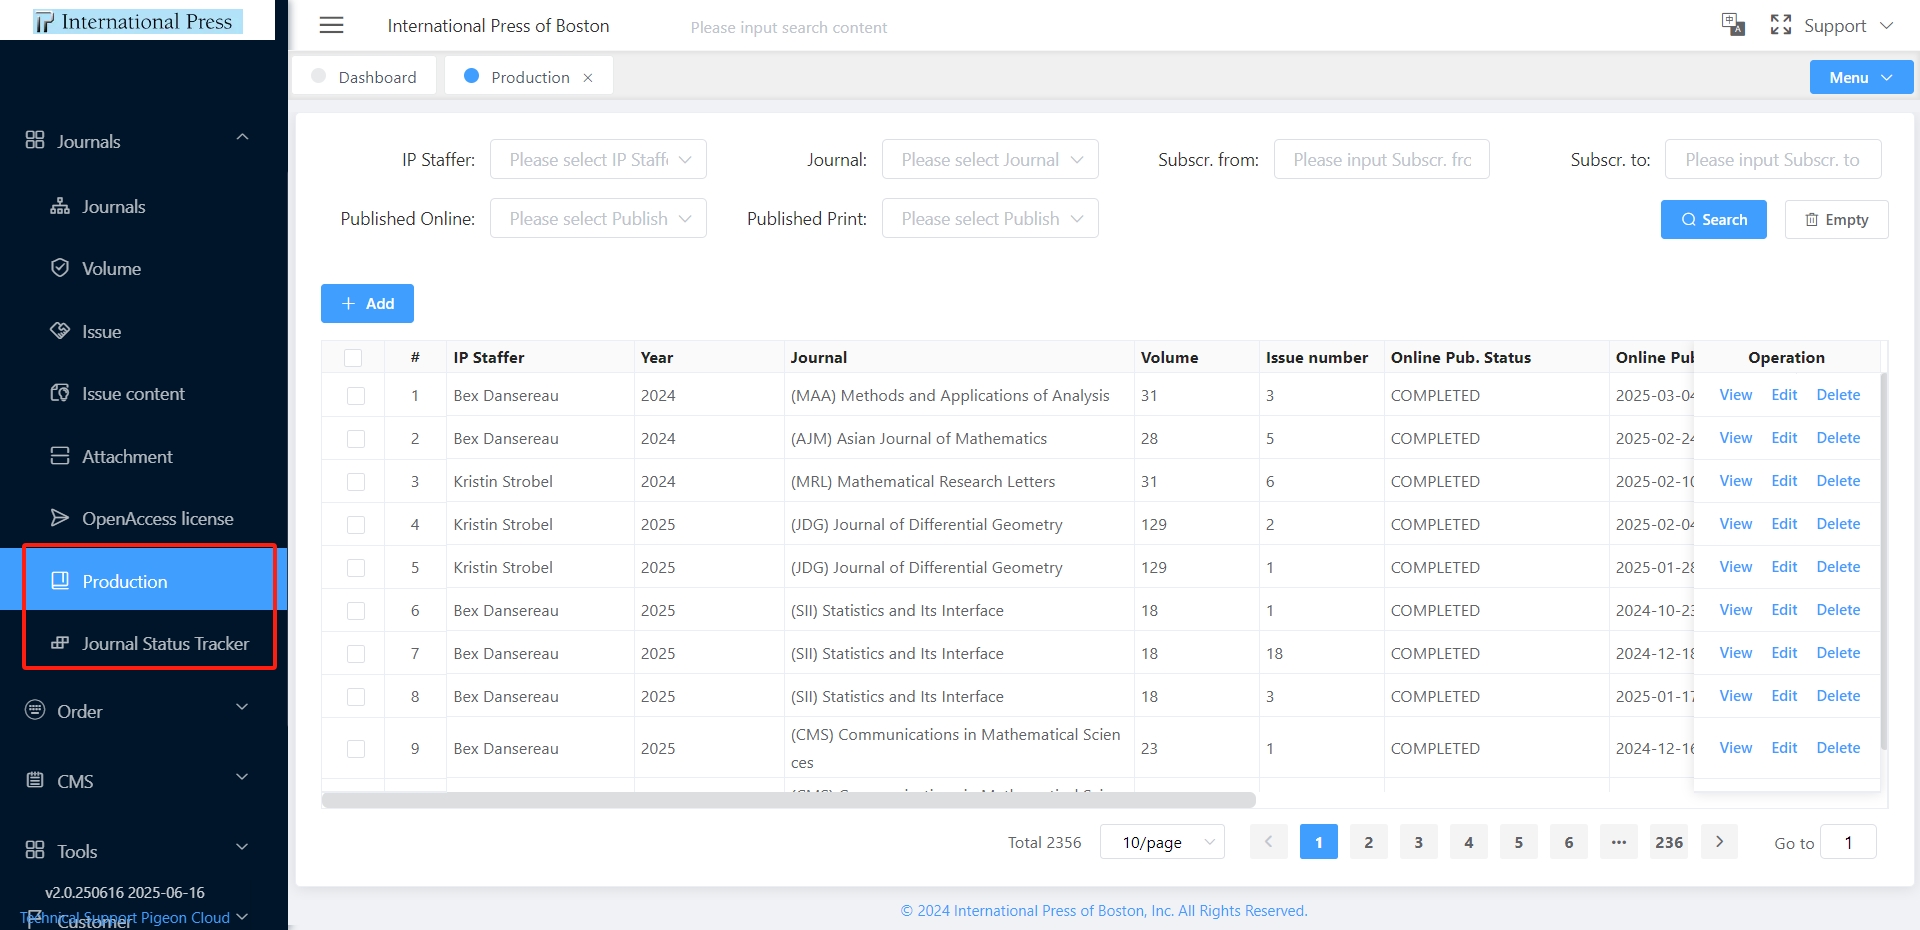Focus the Go to page input
Viewport: 1920px width, 930px height.
click(x=1848, y=842)
